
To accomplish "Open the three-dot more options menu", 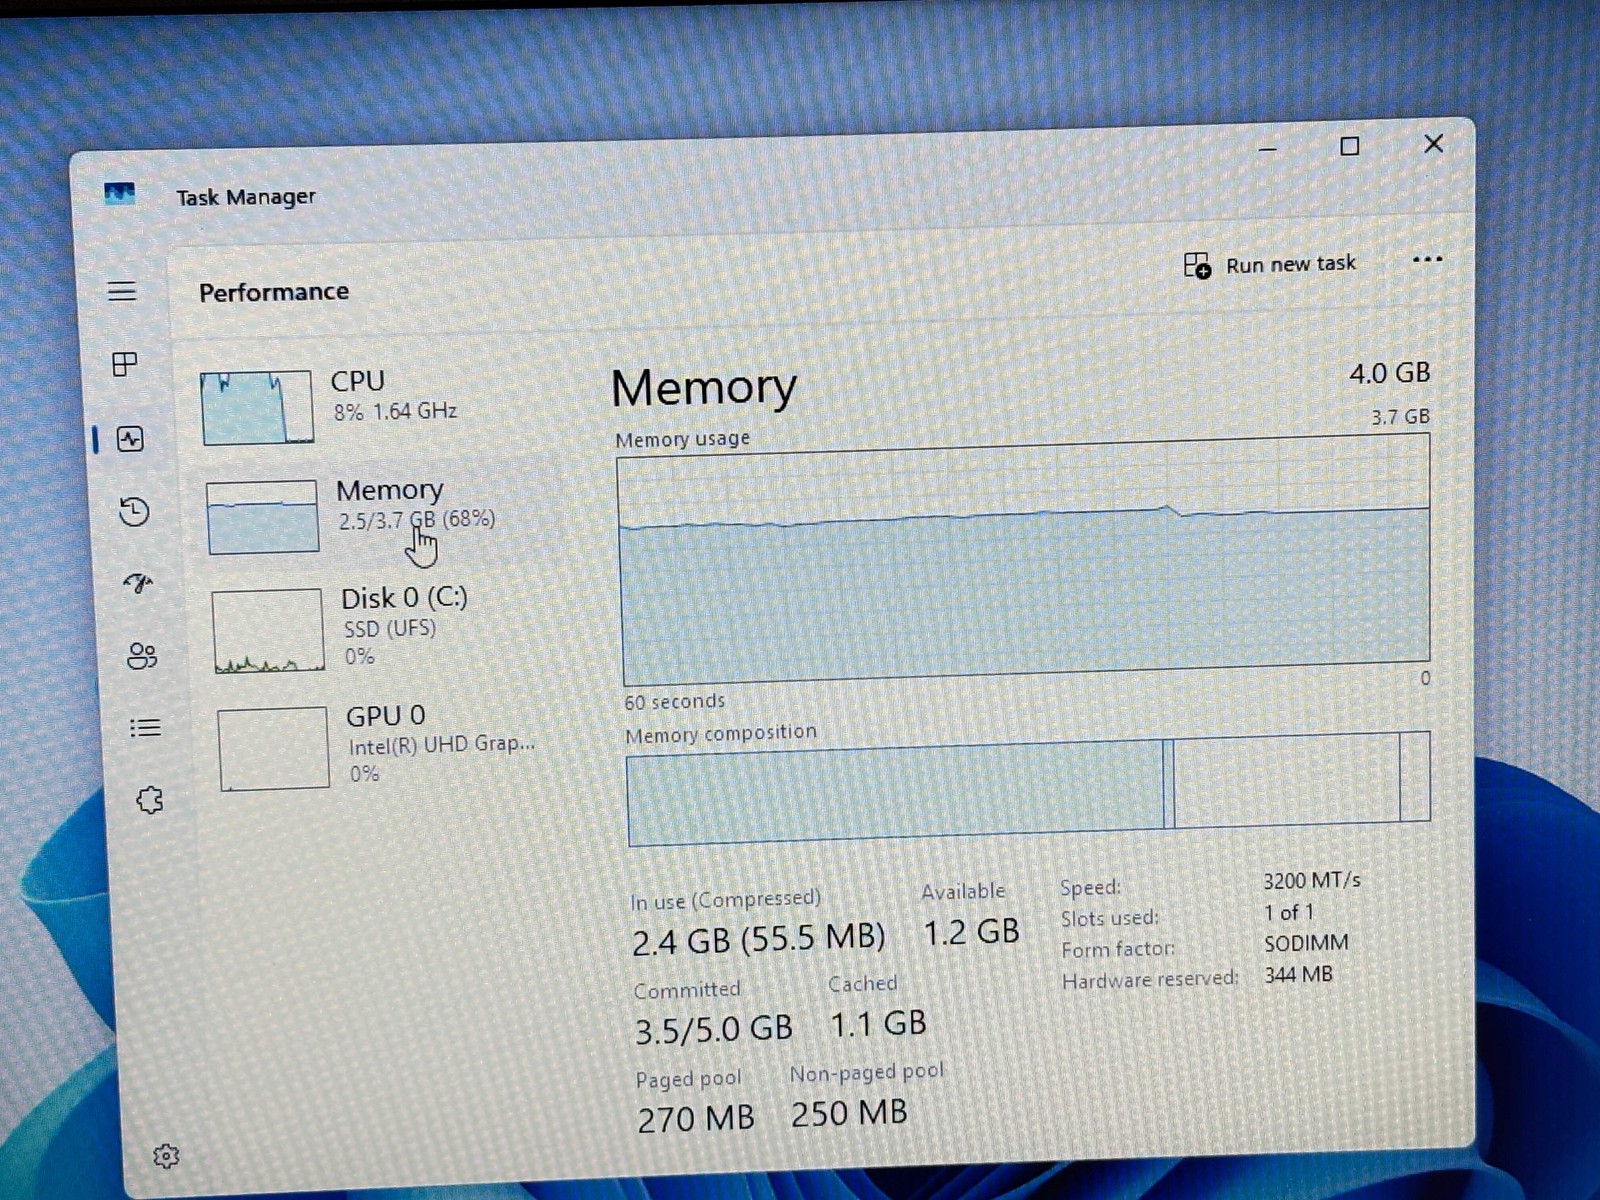I will [x=1427, y=260].
